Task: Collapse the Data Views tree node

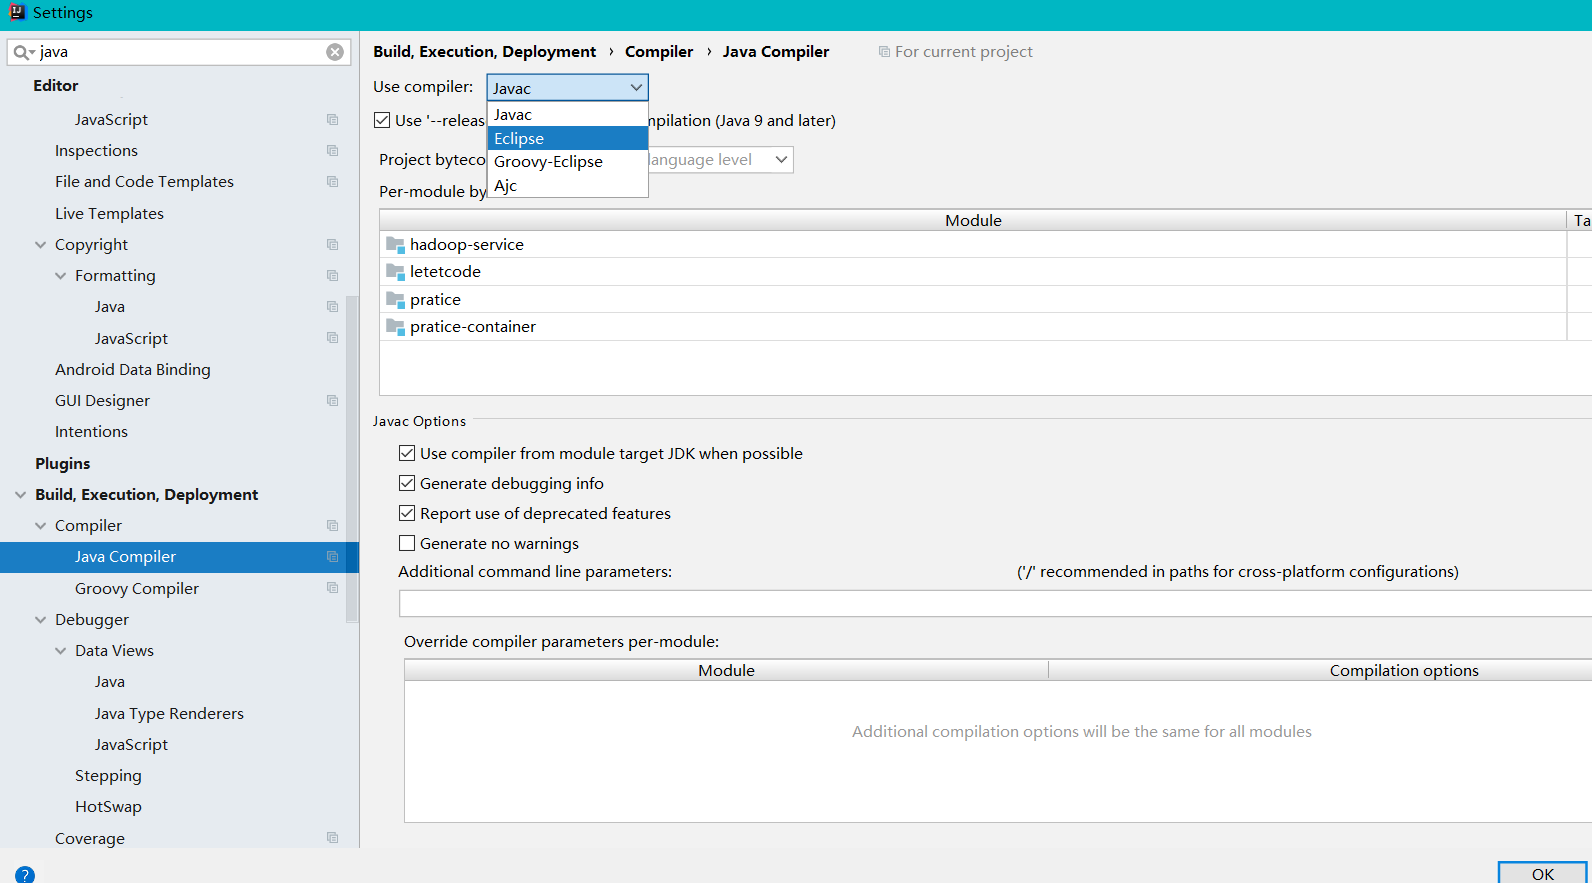Action: pyautogui.click(x=60, y=650)
